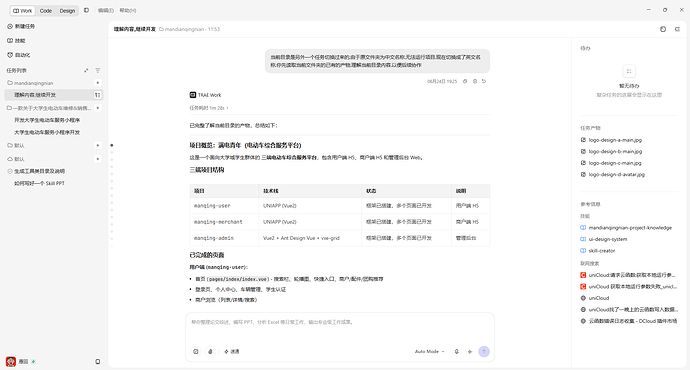Click empty to-do placeholder icon

[x=629, y=71]
